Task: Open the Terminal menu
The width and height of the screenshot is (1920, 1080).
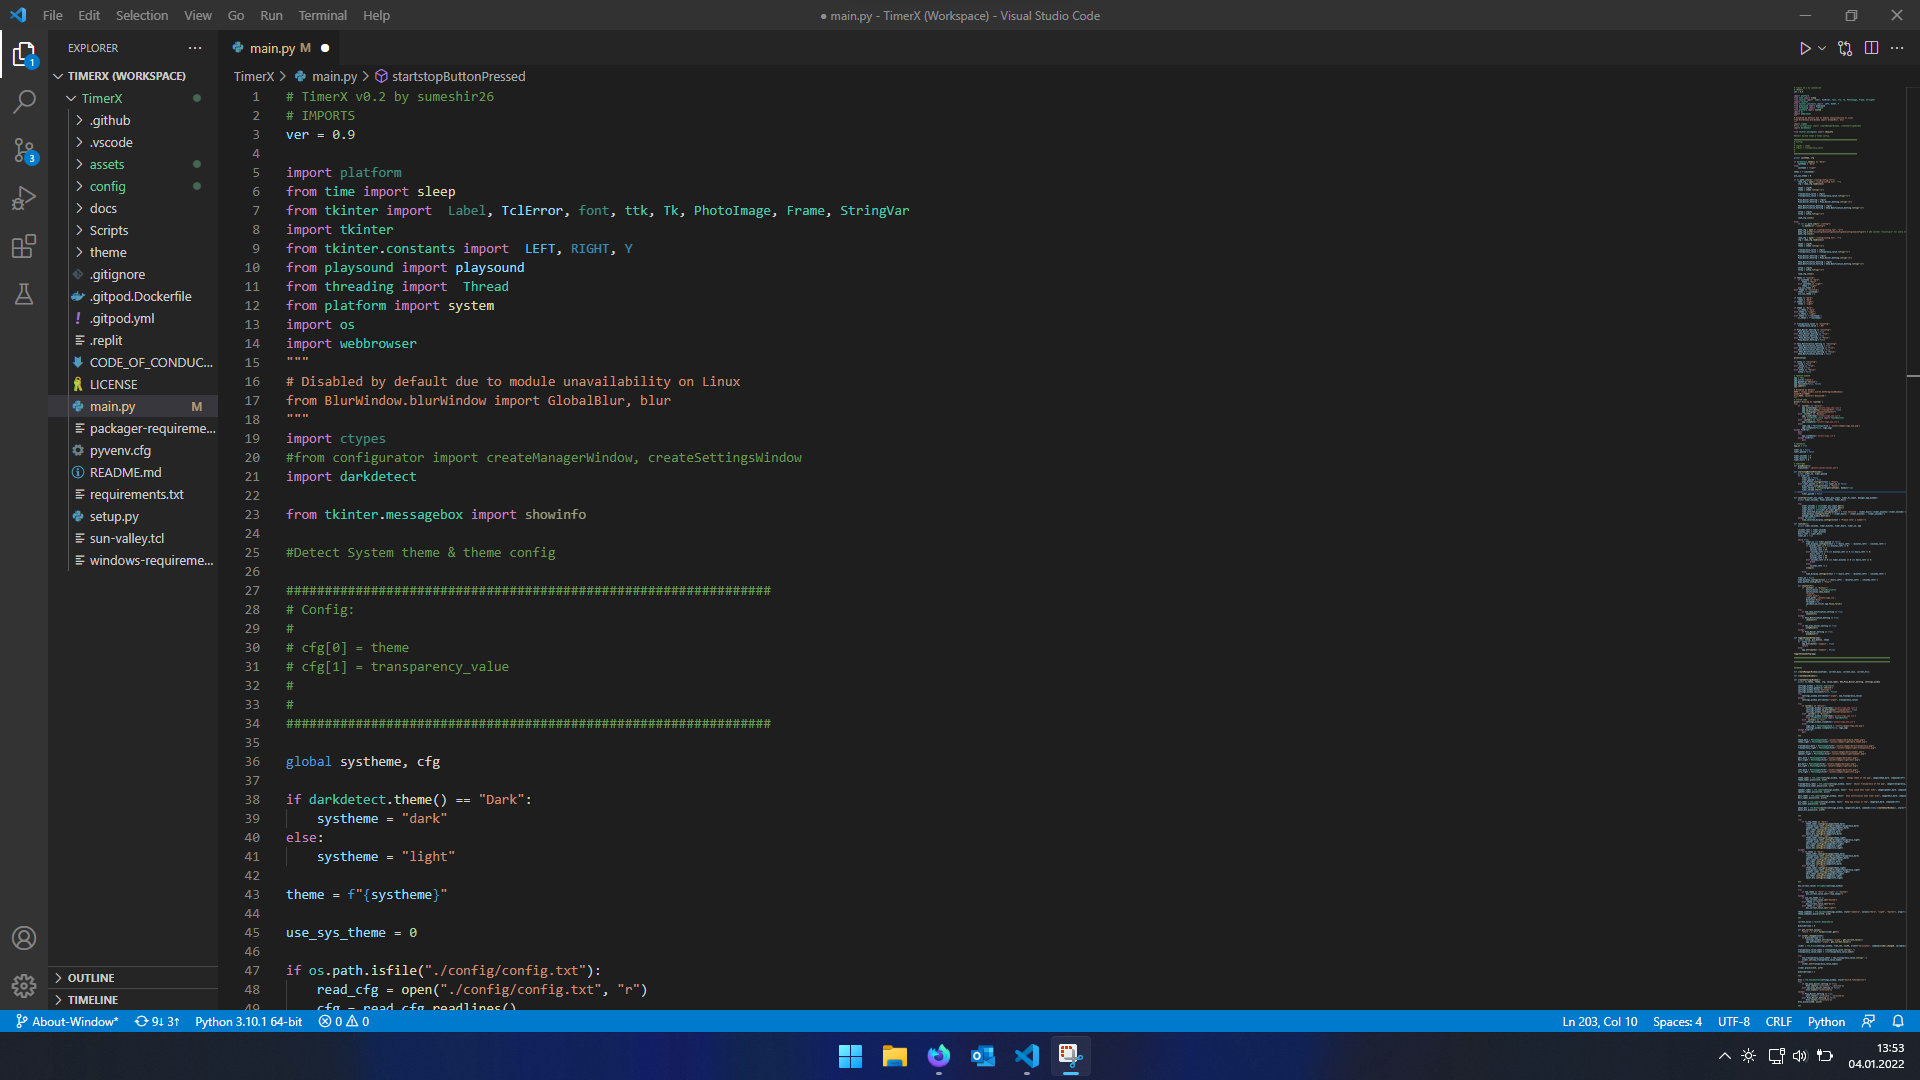Action: (322, 15)
